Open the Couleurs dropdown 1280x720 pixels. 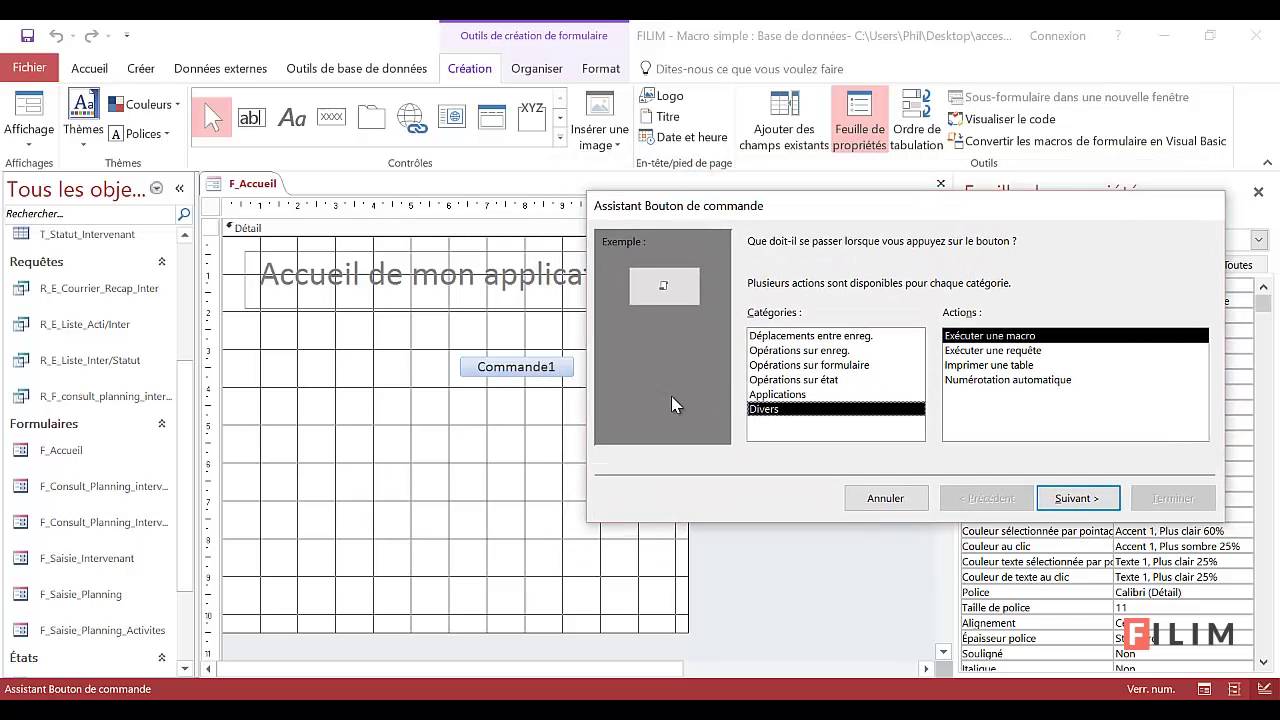(144, 104)
